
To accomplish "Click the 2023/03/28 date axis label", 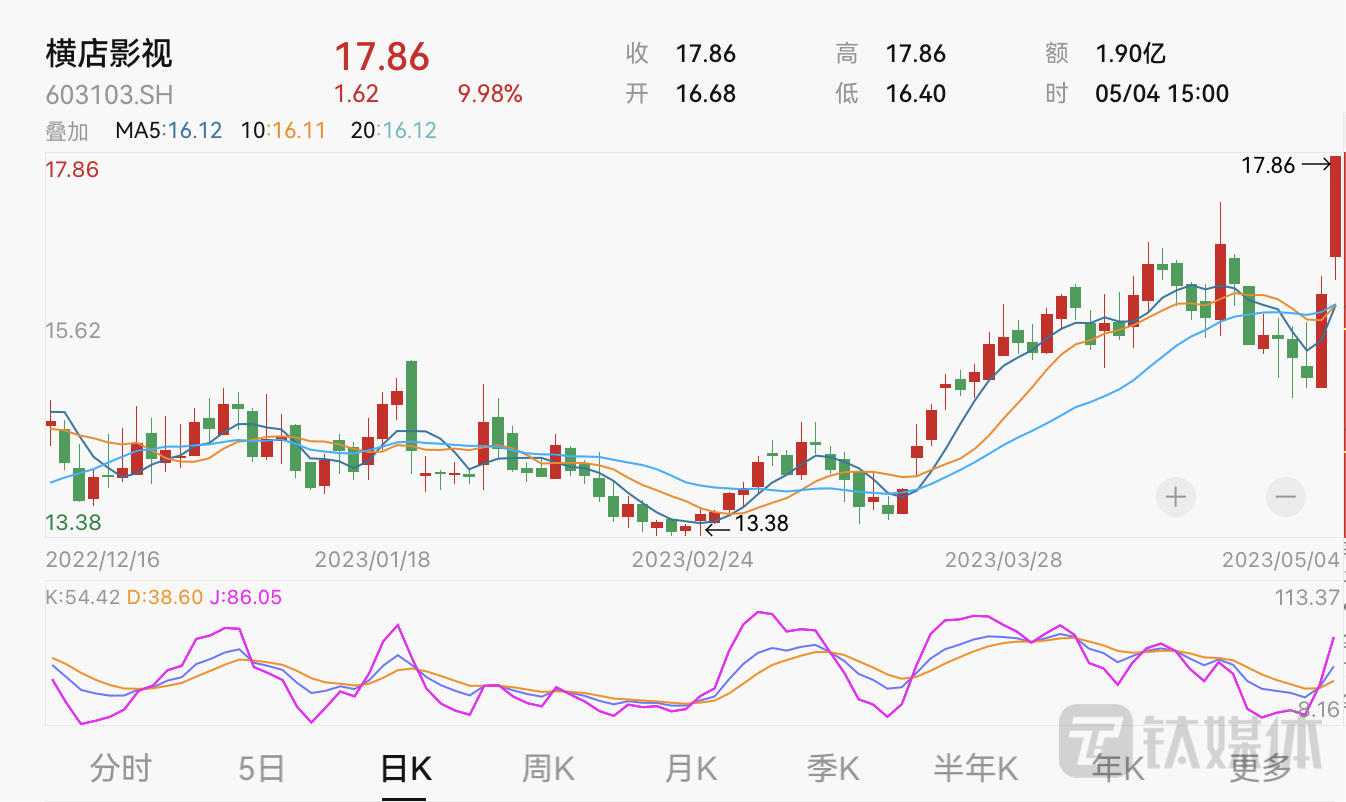I will point(1004,558).
